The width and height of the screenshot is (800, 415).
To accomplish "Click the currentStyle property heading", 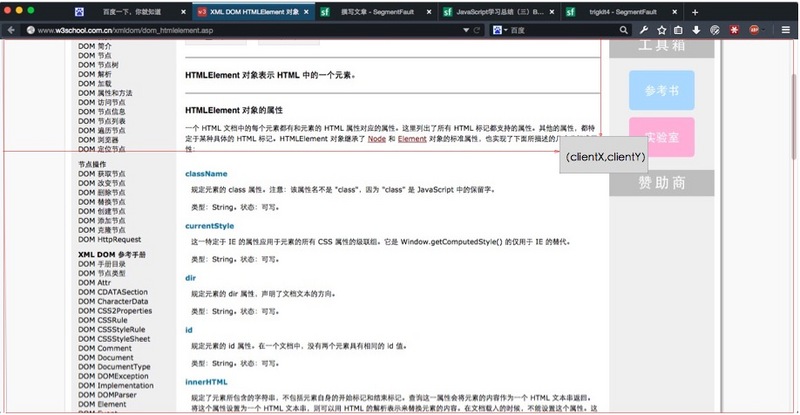I will click(209, 226).
